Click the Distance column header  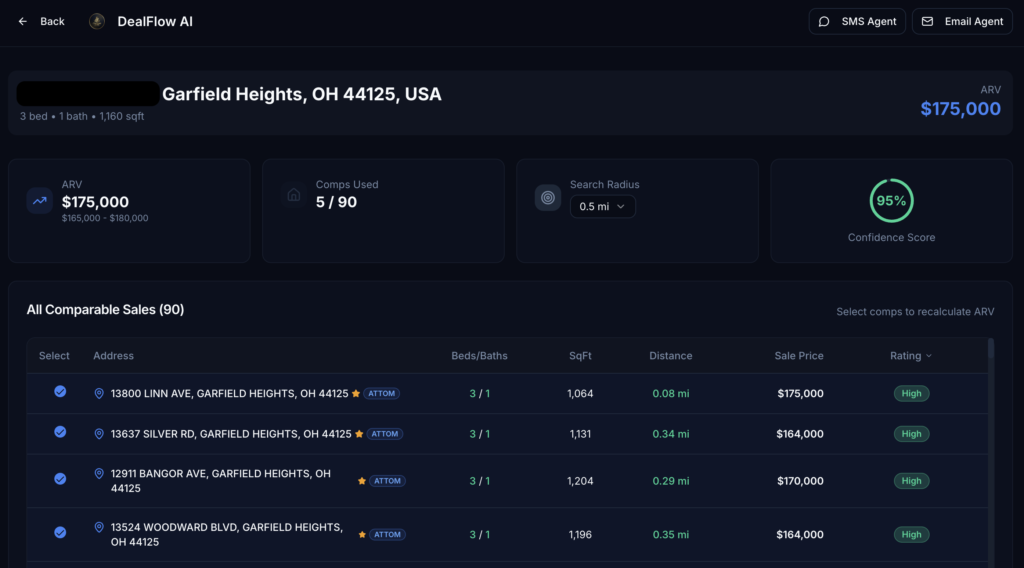670,356
